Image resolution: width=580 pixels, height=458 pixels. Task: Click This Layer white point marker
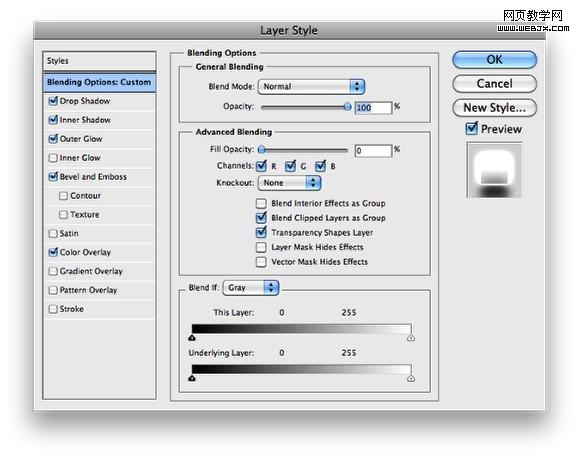[411, 337]
